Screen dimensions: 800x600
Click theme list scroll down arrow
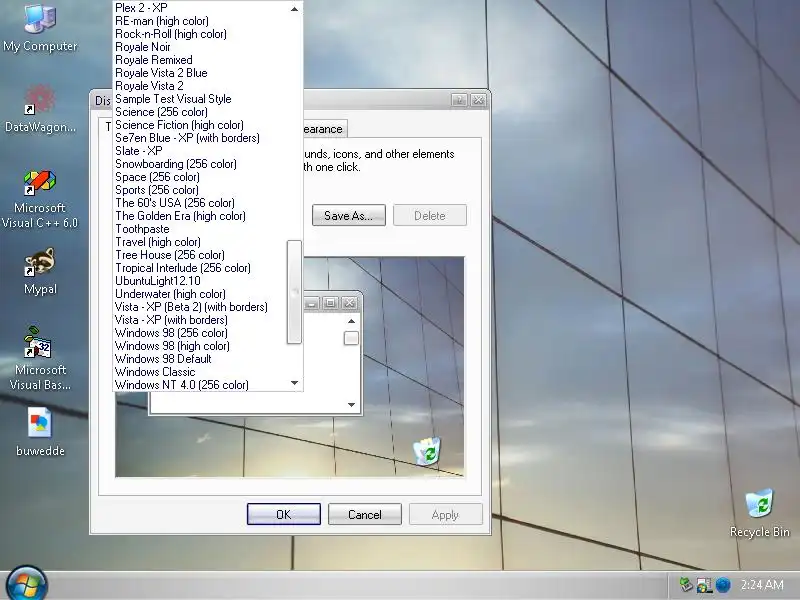(294, 383)
